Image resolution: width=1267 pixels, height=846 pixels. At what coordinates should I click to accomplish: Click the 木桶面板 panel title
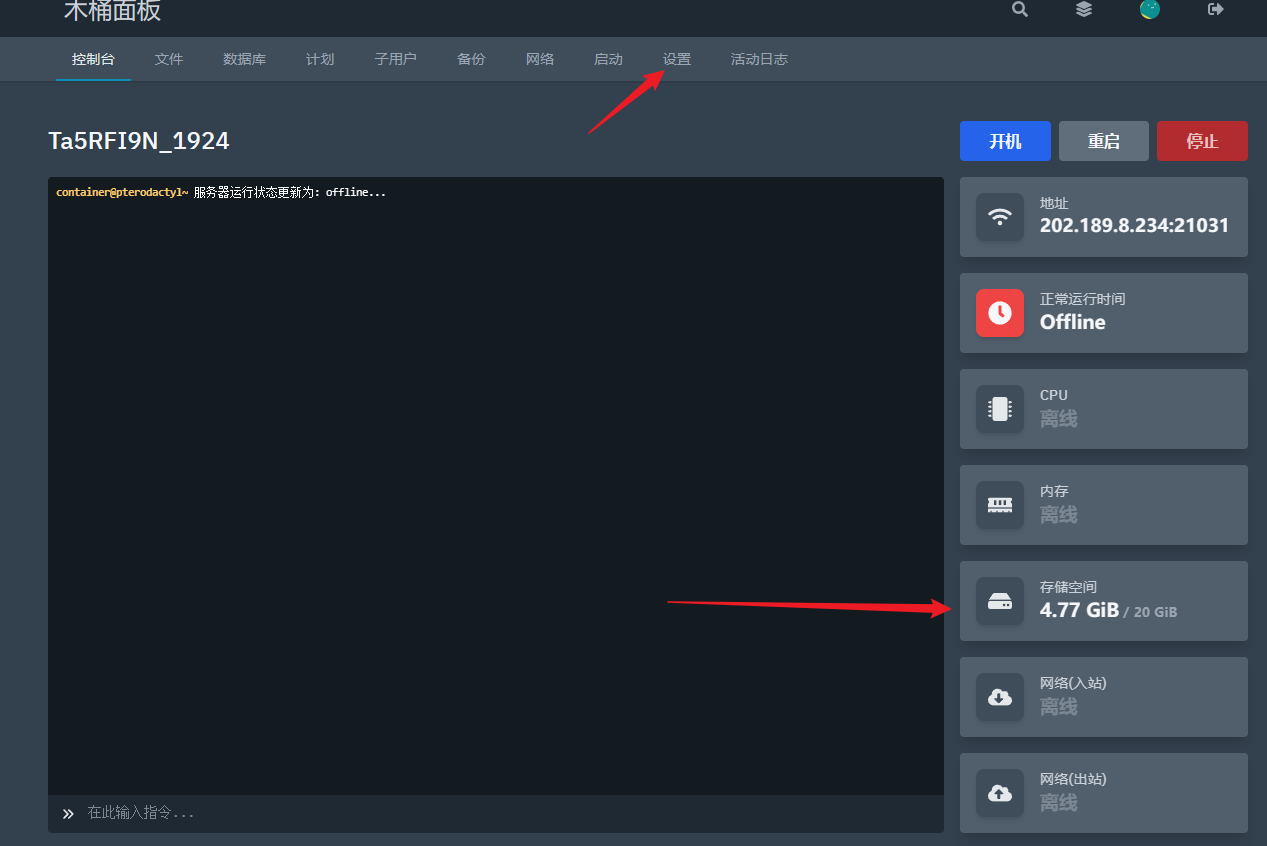point(112,10)
